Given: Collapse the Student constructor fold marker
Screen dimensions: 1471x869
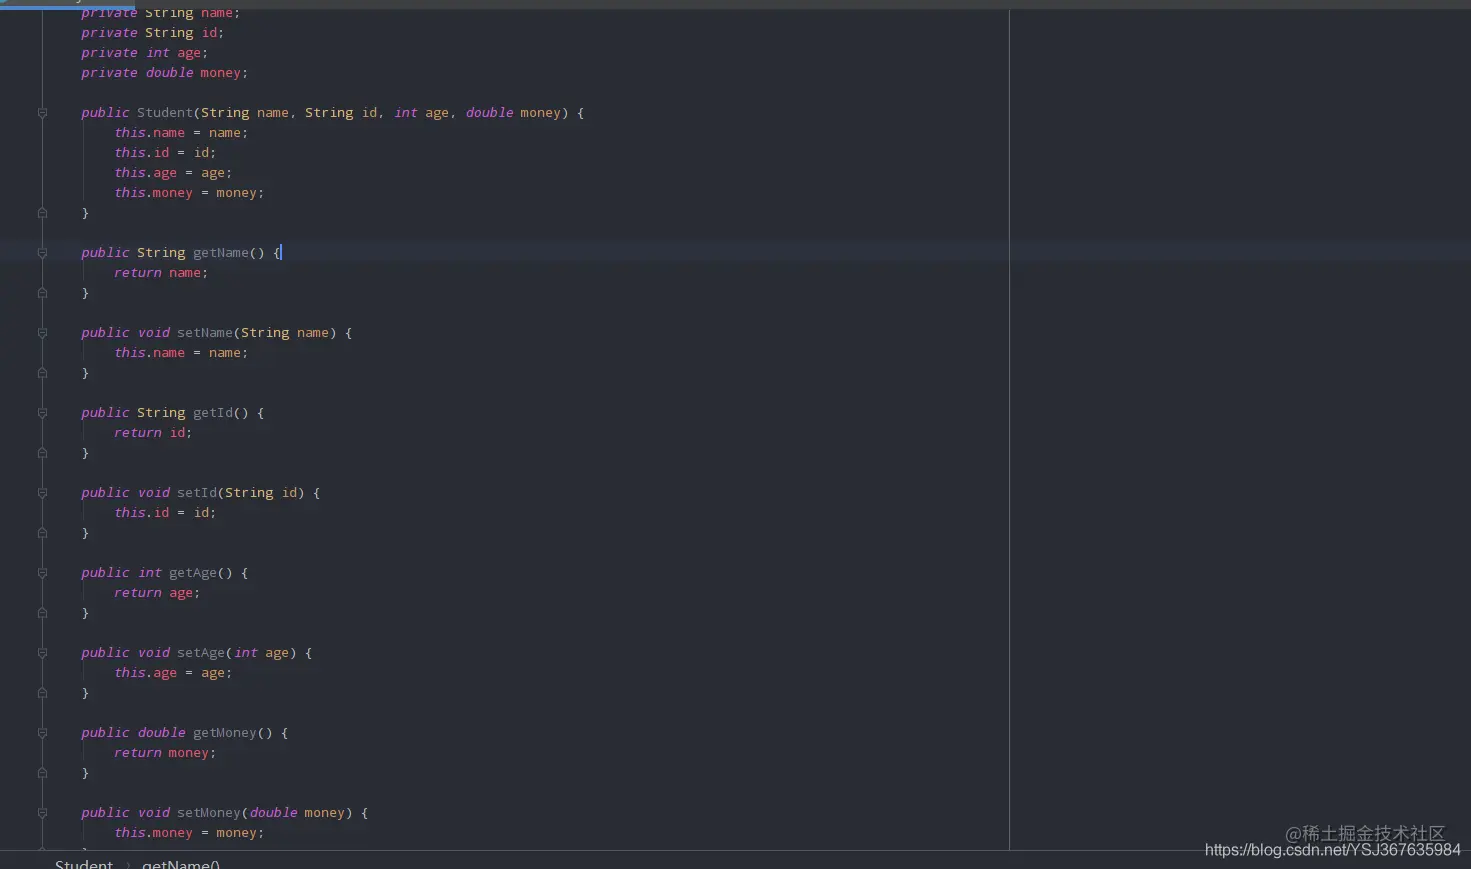Looking at the screenshot, I should coord(42,113).
